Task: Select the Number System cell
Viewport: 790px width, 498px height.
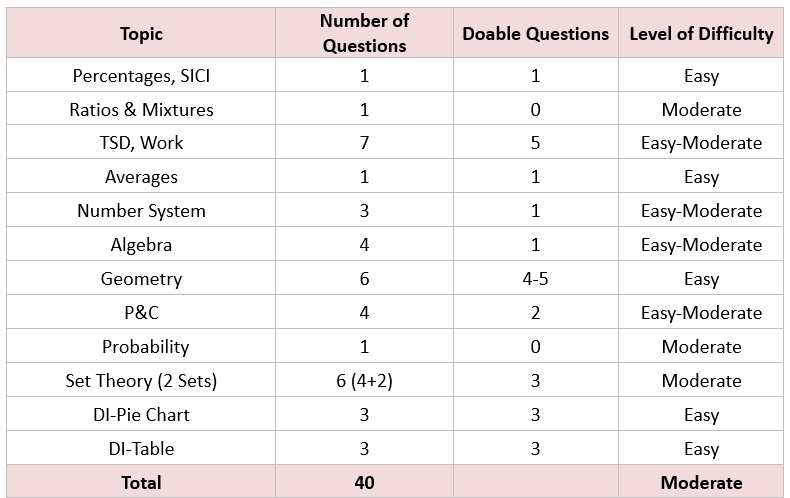Action: [x=141, y=210]
